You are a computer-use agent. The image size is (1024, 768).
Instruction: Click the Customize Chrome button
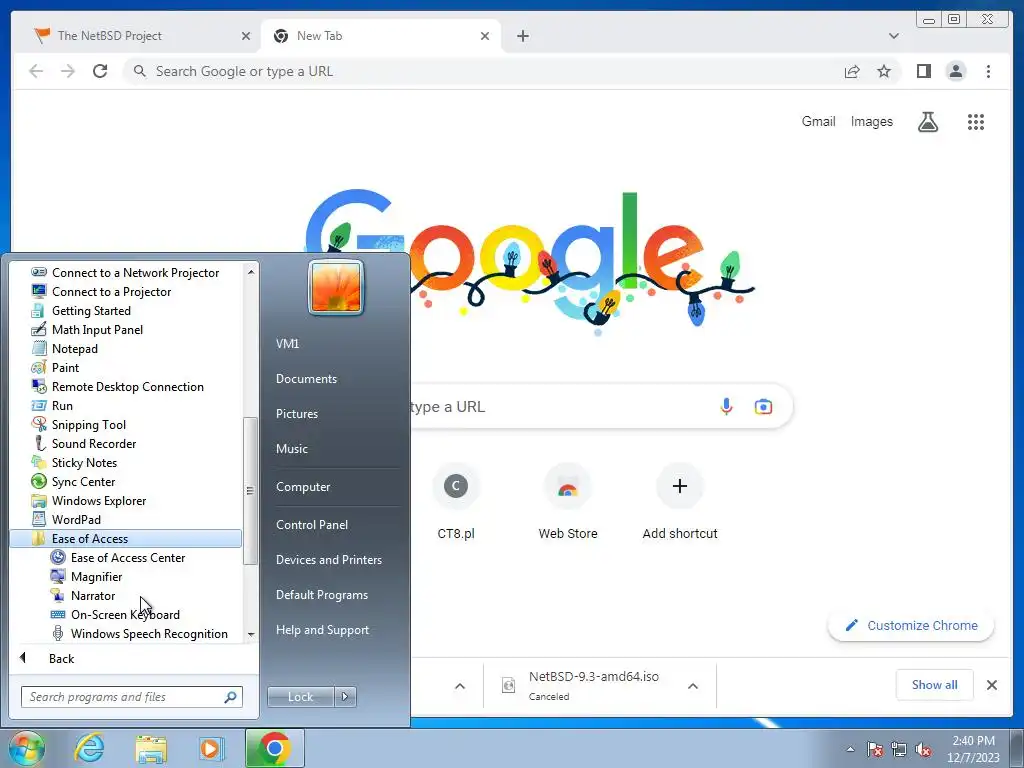(910, 626)
